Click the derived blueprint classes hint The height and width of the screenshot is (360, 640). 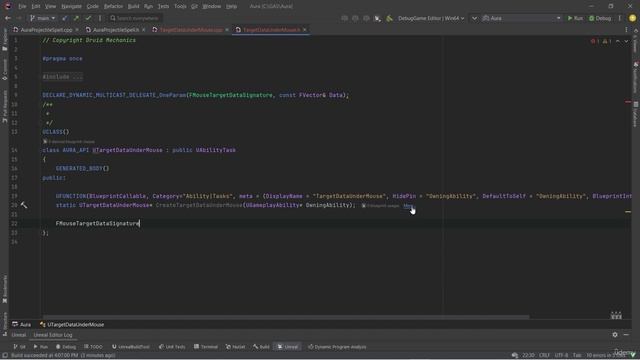(69, 141)
